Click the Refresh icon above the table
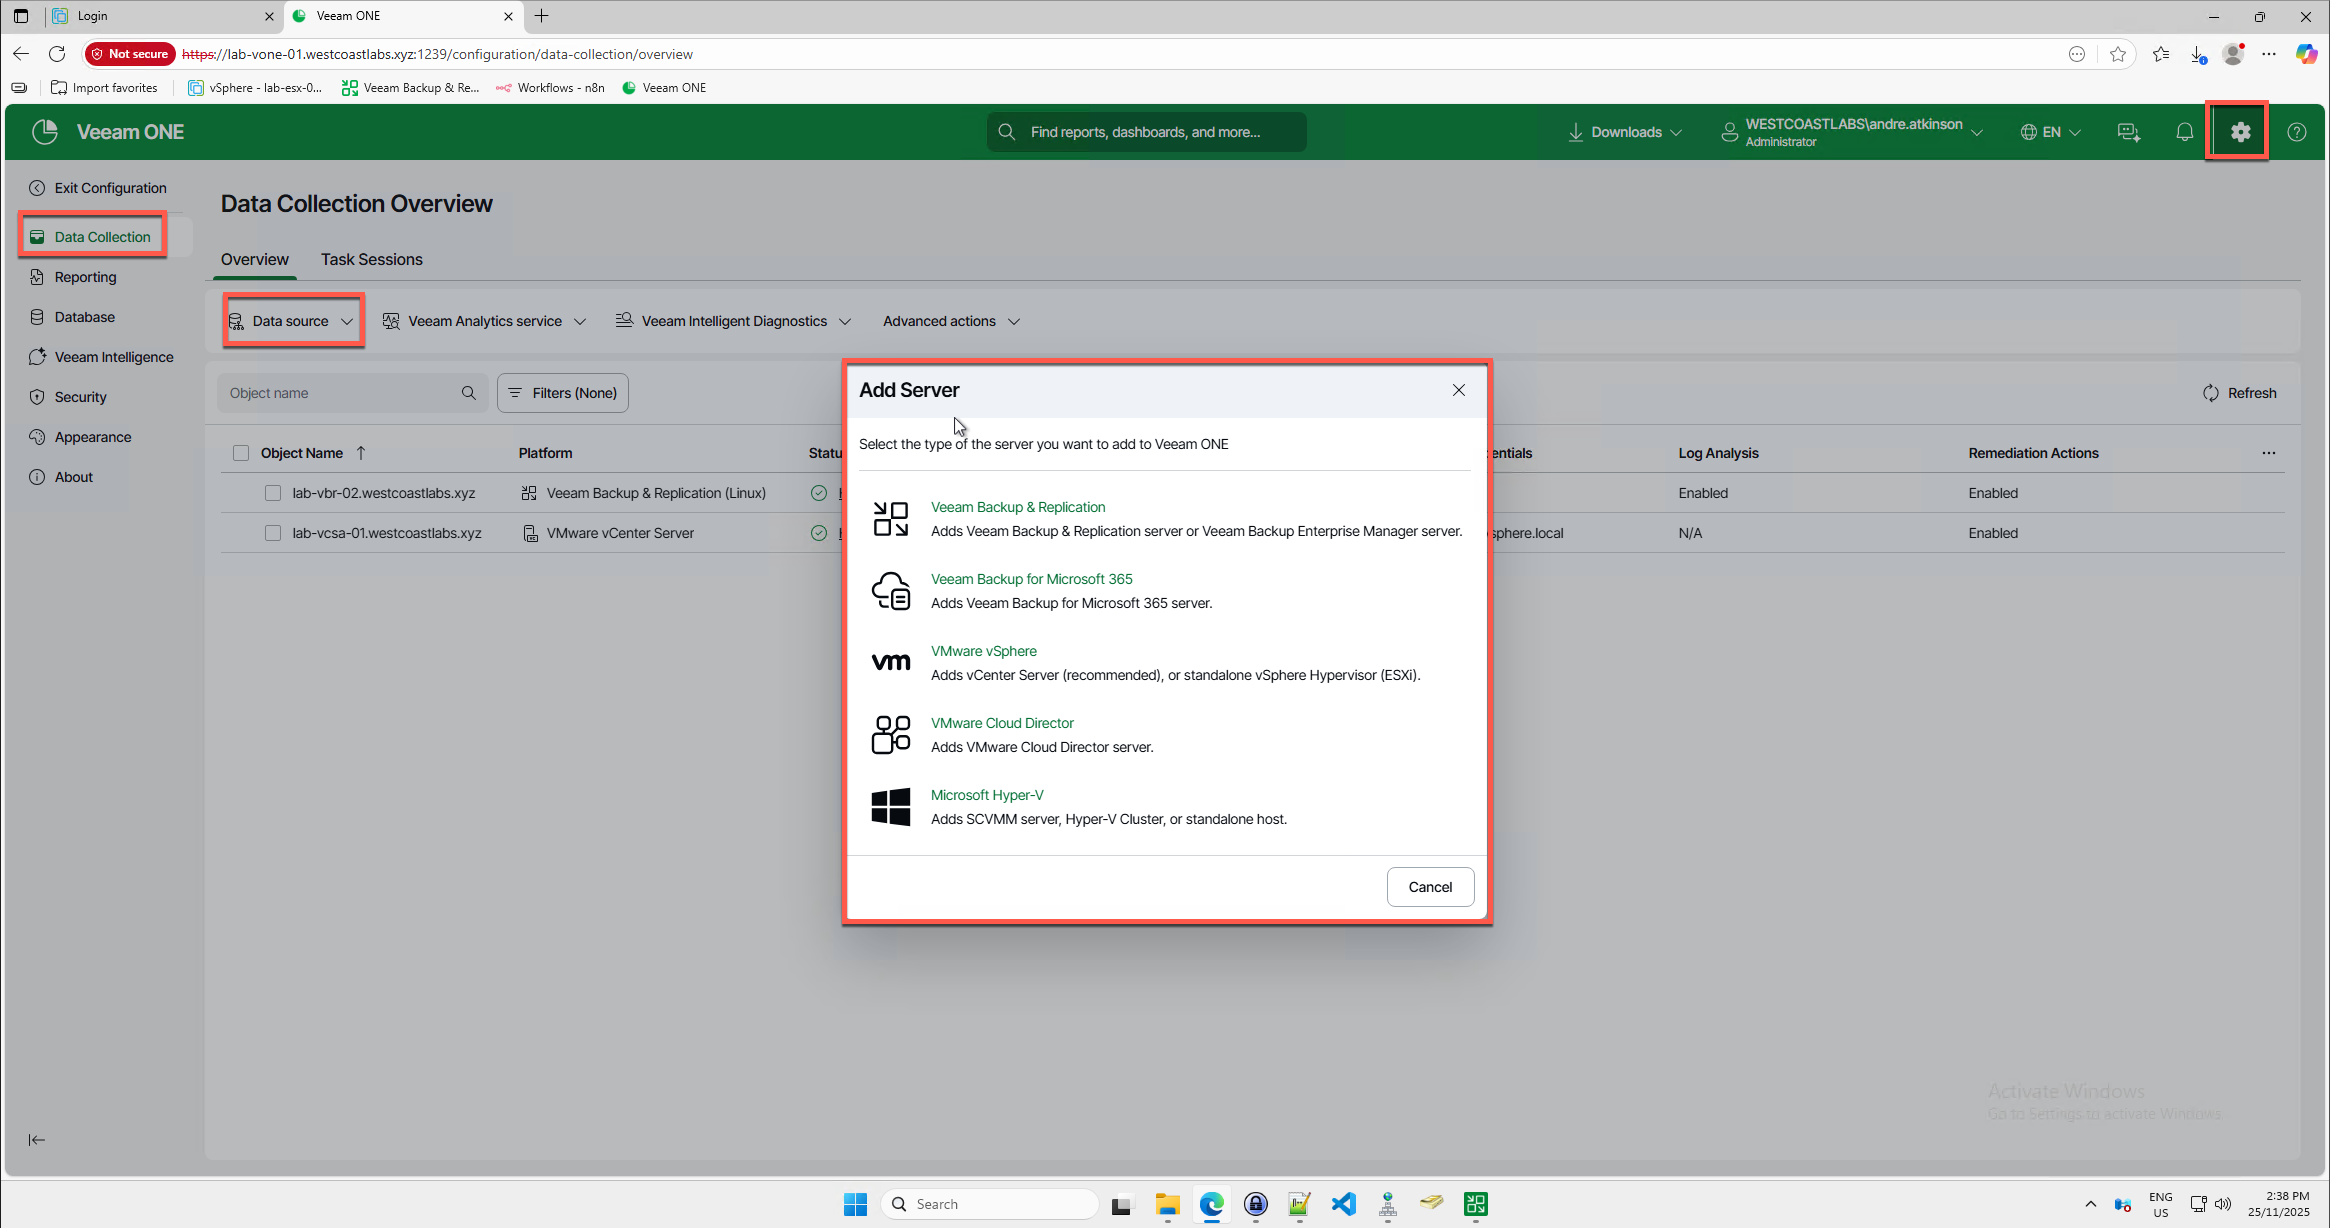Screen dimensions: 2330x1228 2211,393
